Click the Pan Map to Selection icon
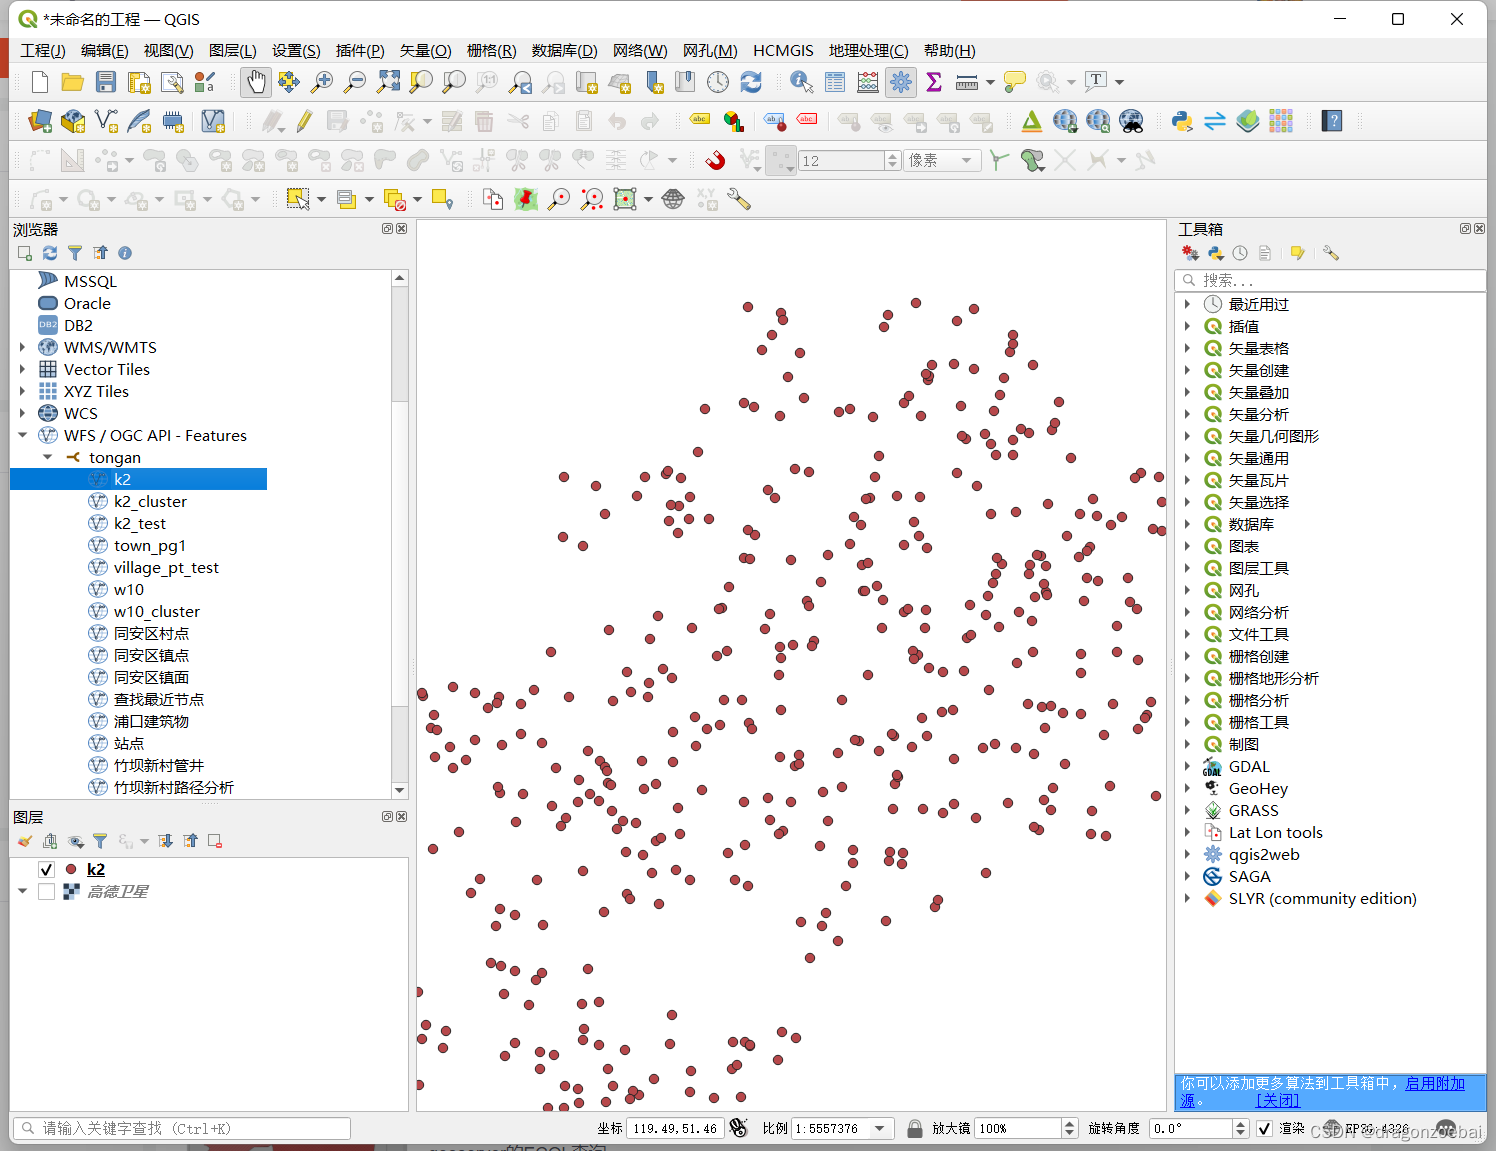This screenshot has height=1151, width=1496. (289, 82)
